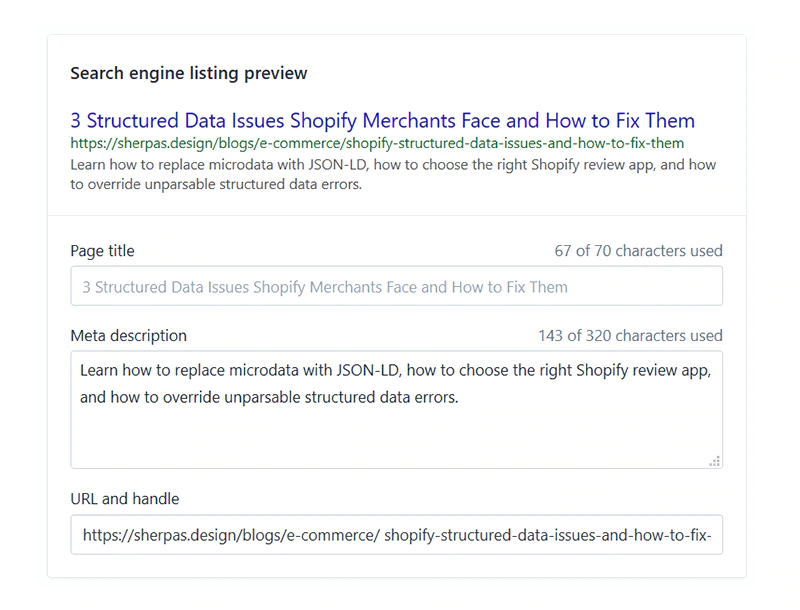Image resolution: width=800 pixels, height=610 pixels.
Task: Click the Meta description label
Action: [x=128, y=336]
